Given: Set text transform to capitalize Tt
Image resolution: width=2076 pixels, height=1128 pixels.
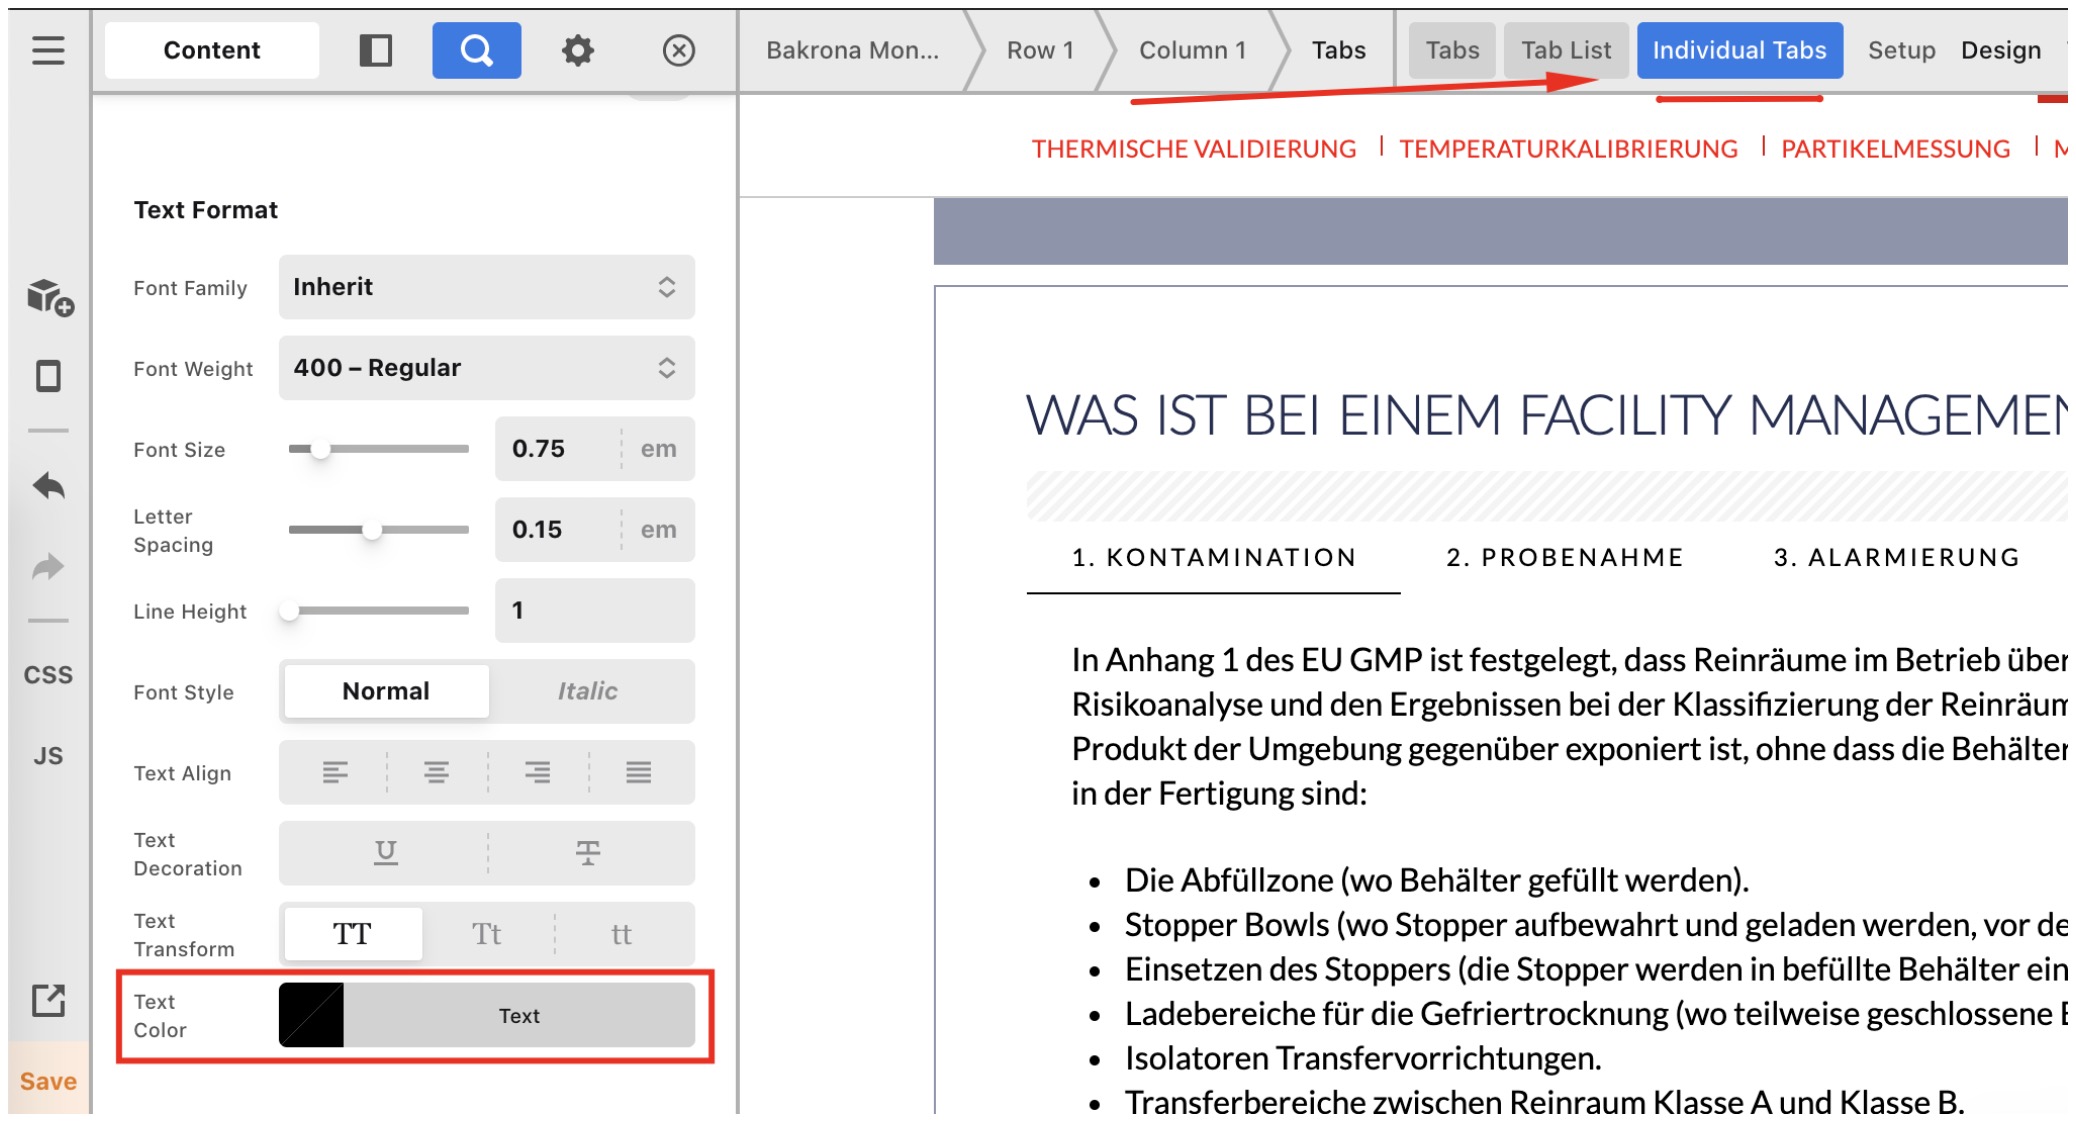Looking at the screenshot, I should click(x=487, y=934).
